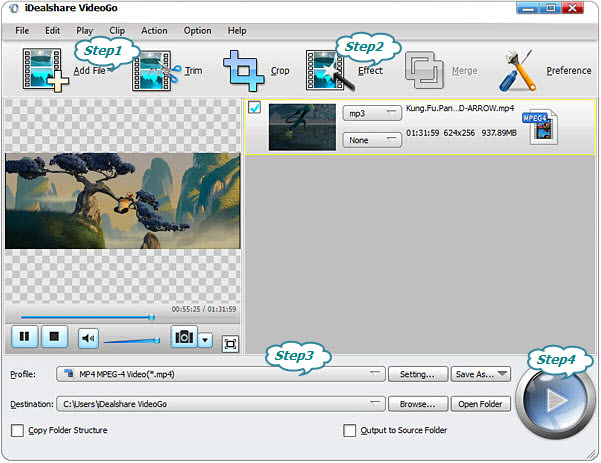The height and width of the screenshot is (463, 601).
Task: Open the Clip menu
Action: 117,31
